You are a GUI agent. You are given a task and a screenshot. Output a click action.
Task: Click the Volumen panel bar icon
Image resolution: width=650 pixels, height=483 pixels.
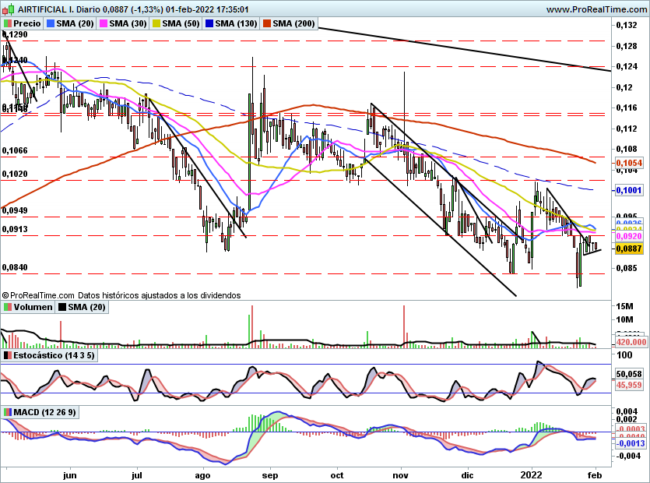coord(8,308)
